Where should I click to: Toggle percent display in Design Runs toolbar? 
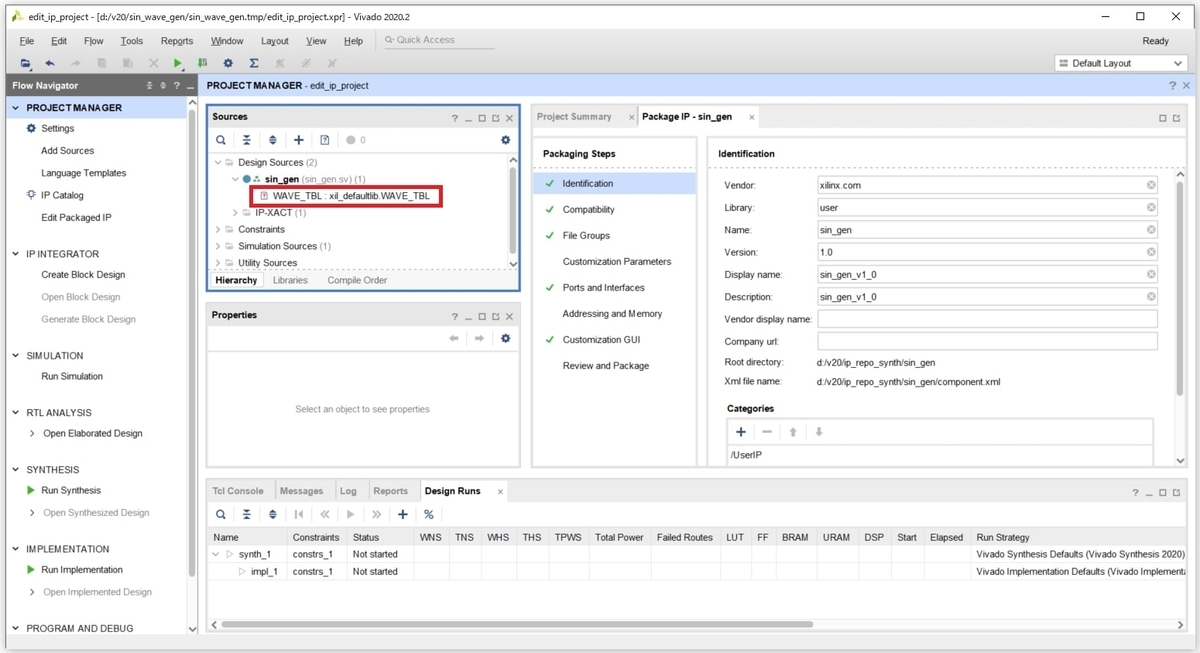click(x=429, y=515)
